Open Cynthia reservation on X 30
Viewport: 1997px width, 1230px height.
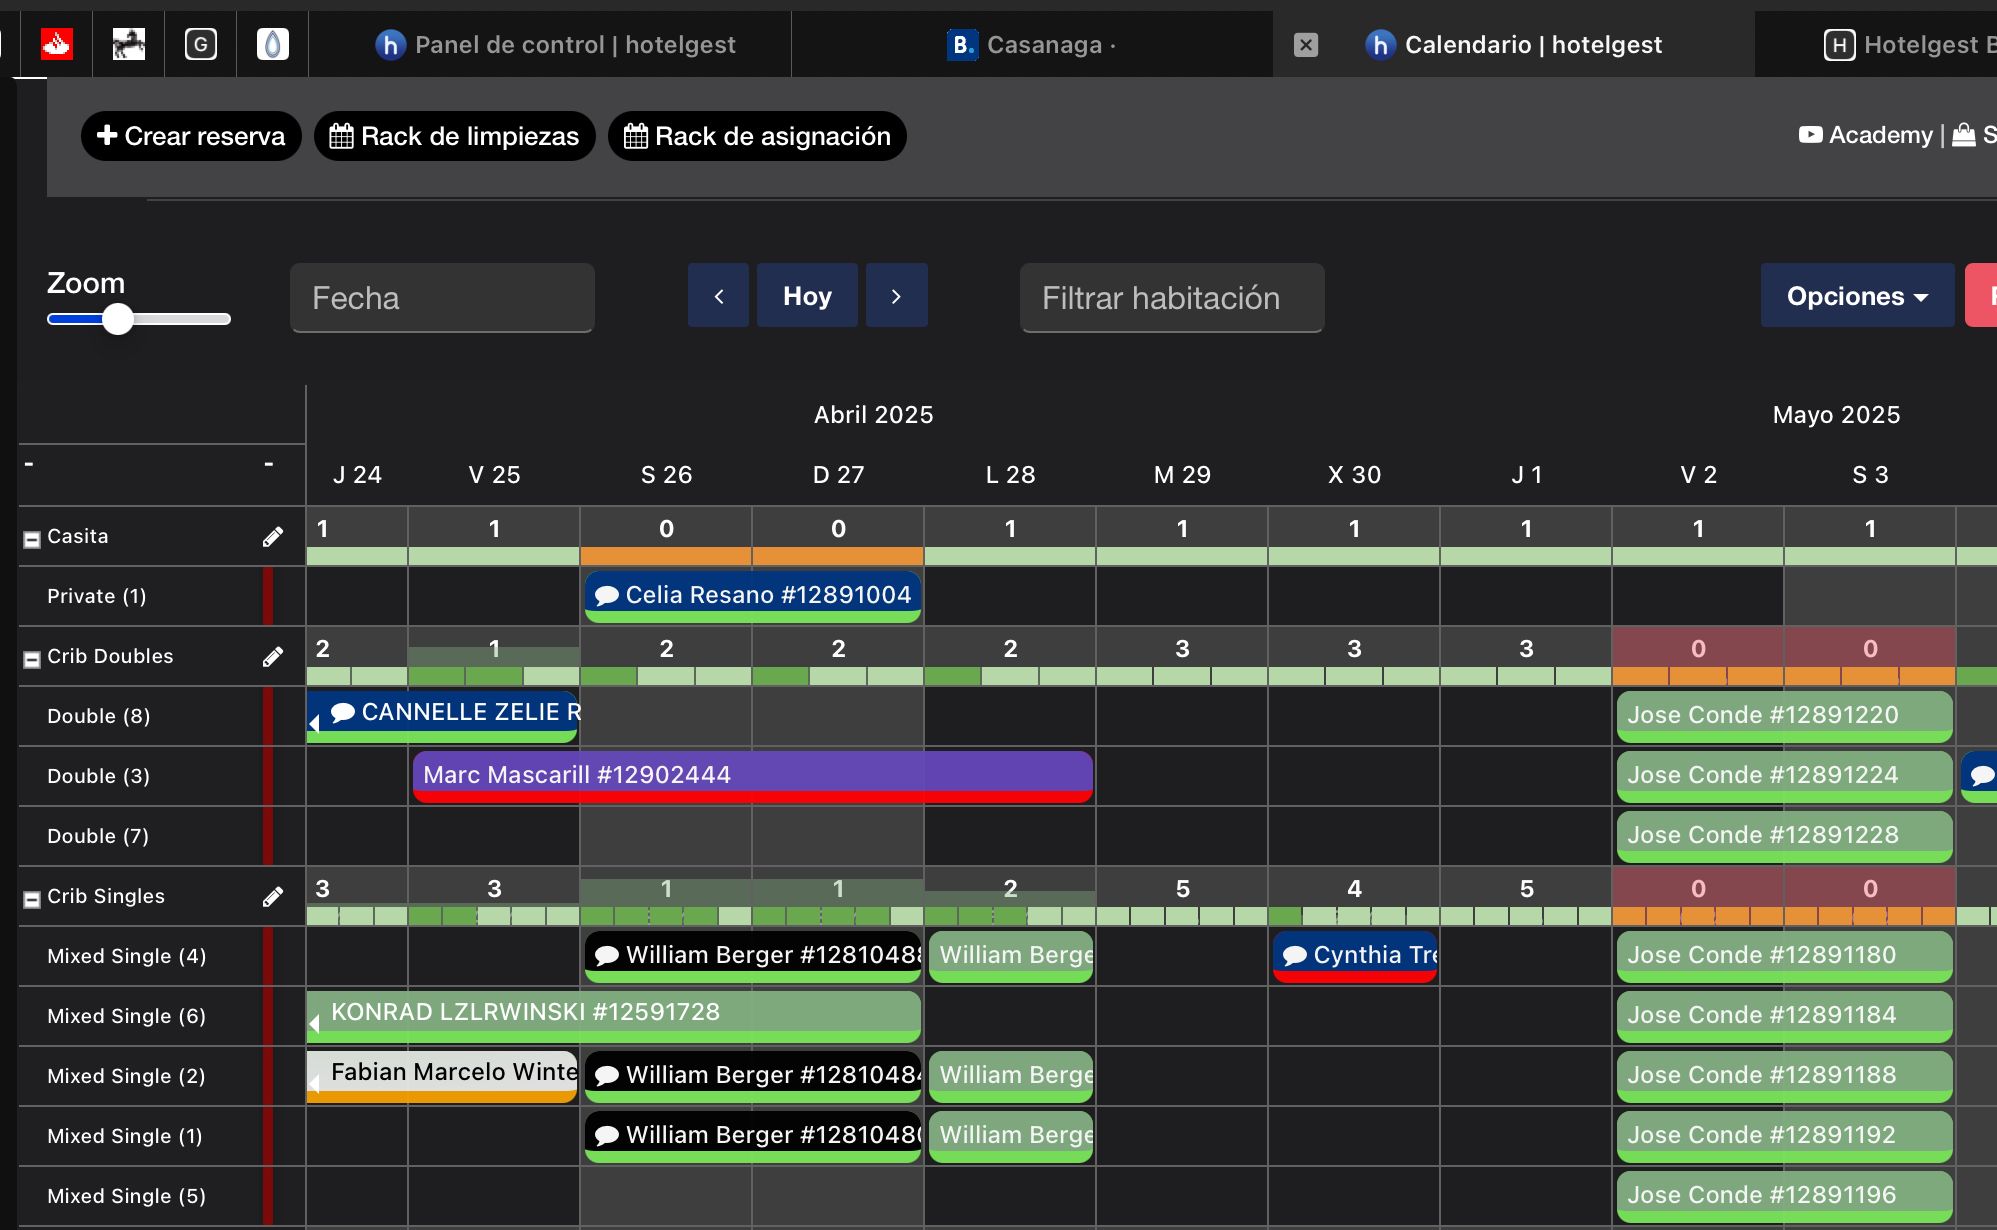tap(1355, 956)
